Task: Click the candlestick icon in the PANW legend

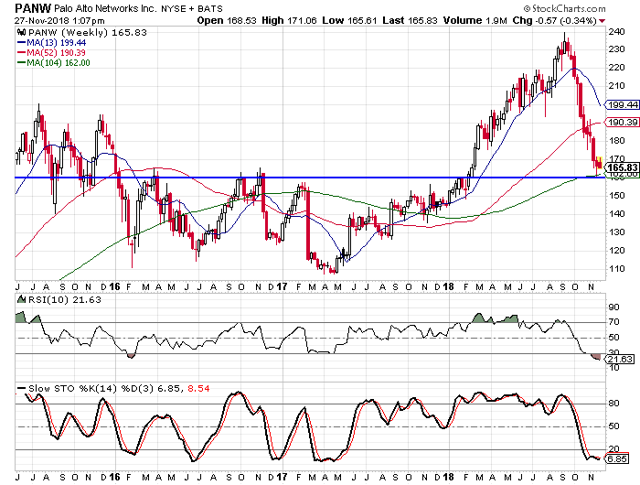Action: pos(22,33)
